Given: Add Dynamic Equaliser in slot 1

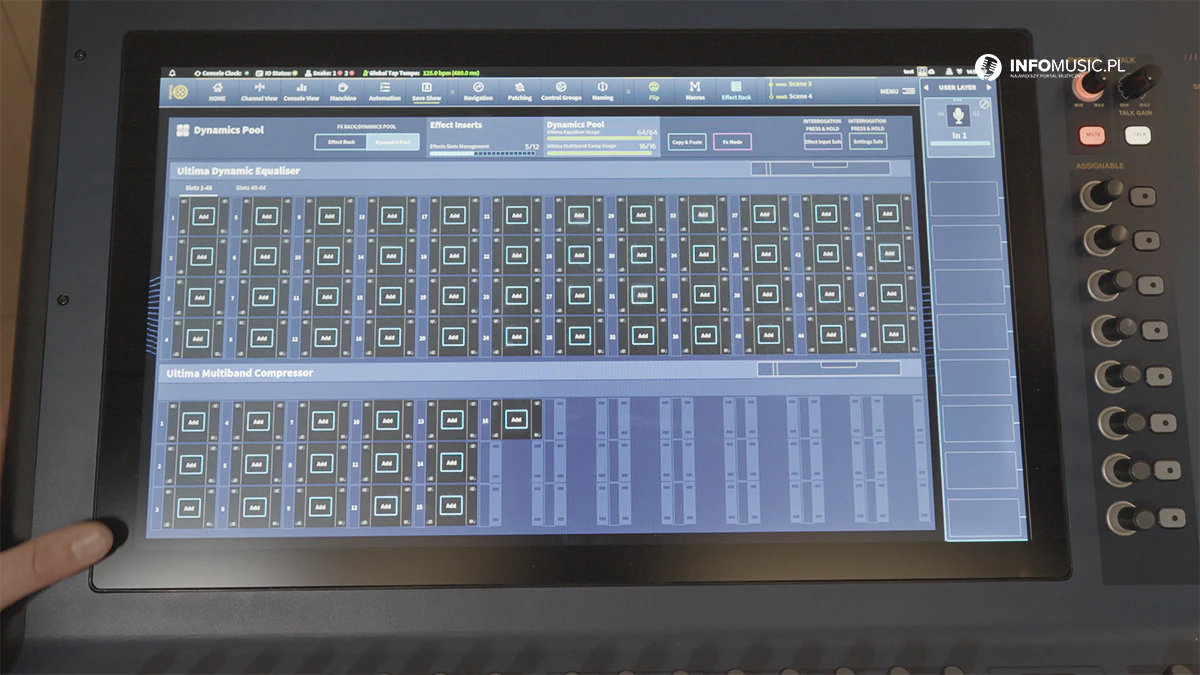Looking at the screenshot, I should [203, 215].
